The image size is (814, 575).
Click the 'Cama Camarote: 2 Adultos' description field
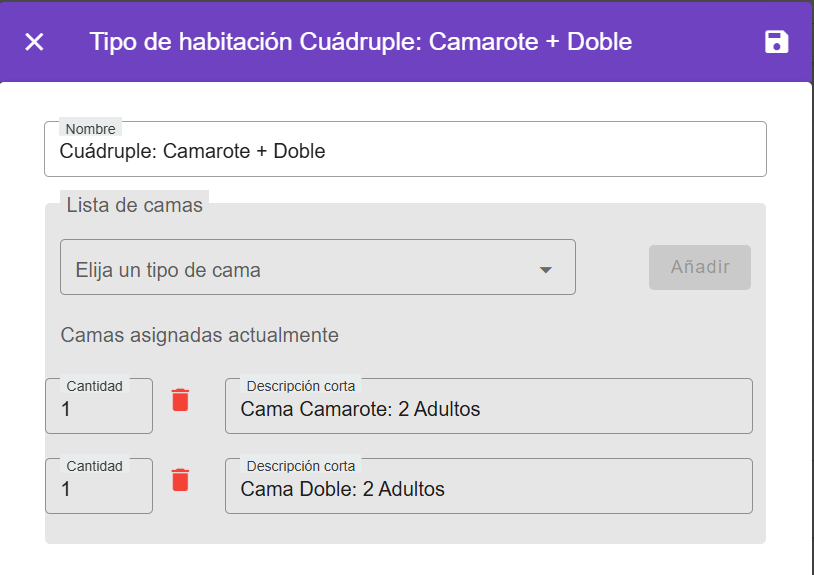(x=488, y=409)
